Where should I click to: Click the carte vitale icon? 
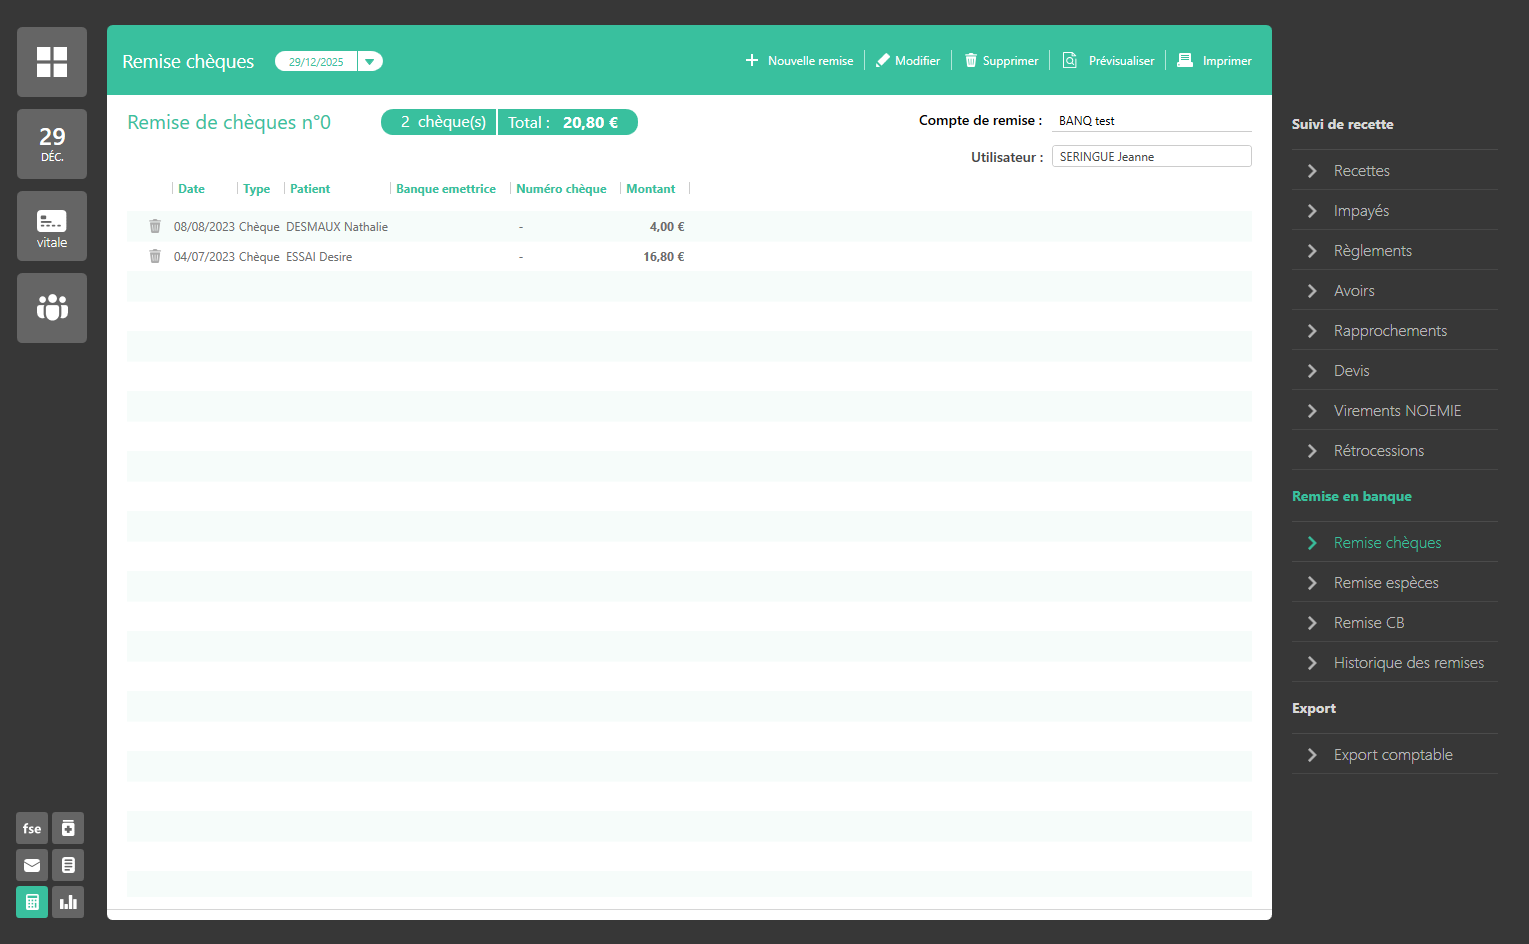(x=52, y=227)
